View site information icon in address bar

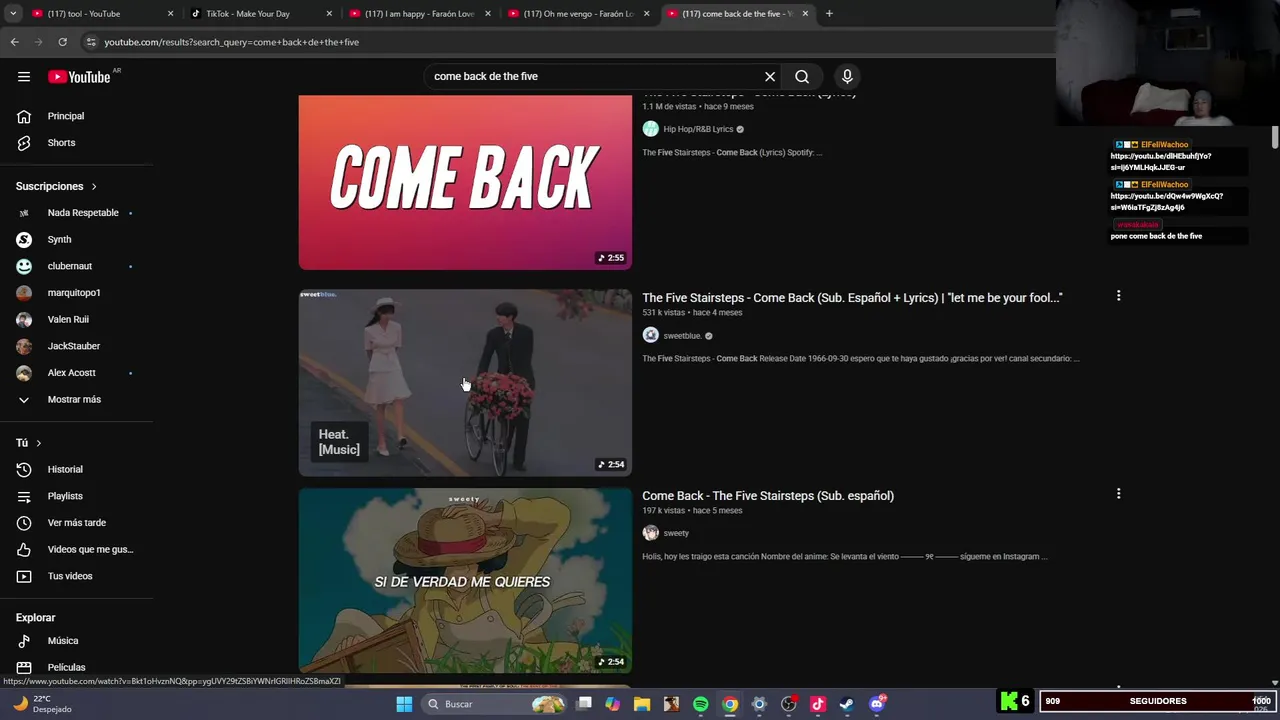[x=91, y=42]
